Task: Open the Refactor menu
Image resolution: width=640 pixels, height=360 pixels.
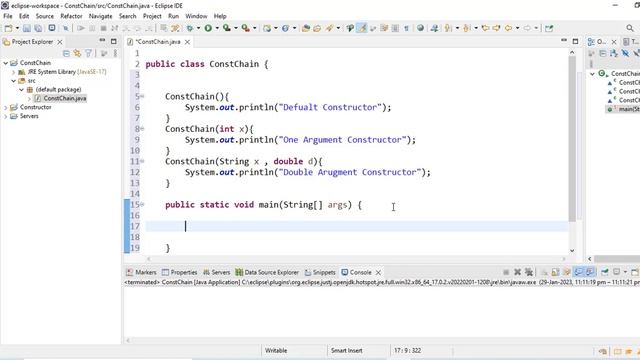Action: coord(71,16)
